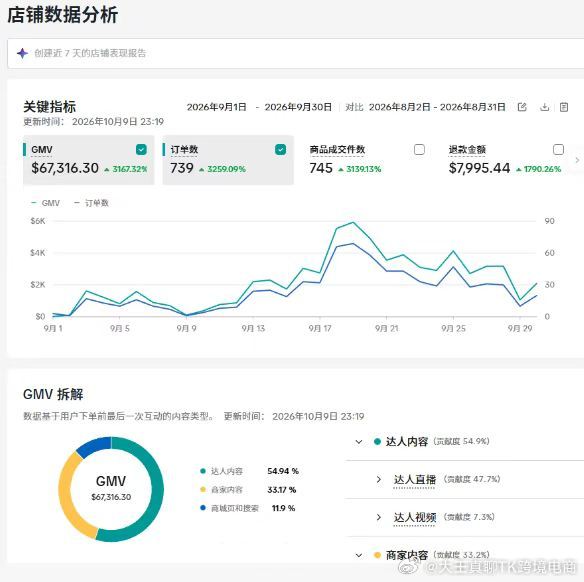This screenshot has height=582, width=584.
Task: Select the GMV metric card
Action: pos(88,160)
